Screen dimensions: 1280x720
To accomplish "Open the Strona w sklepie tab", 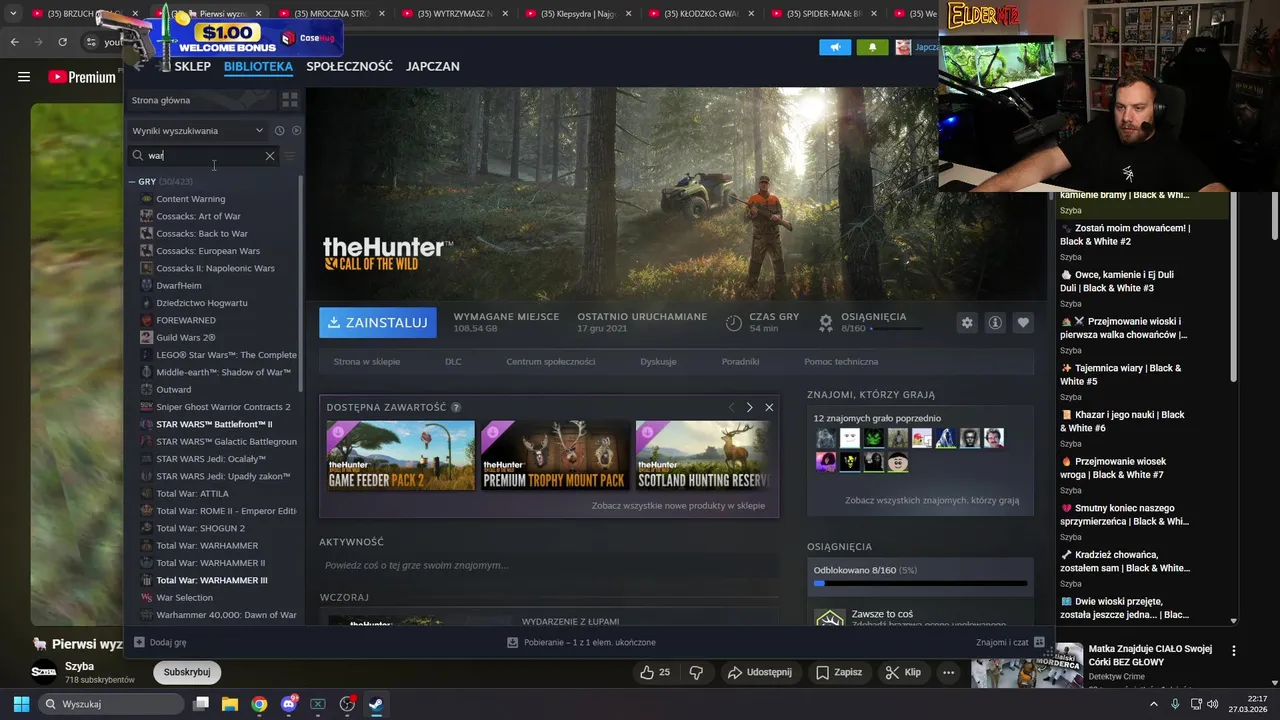I will 366,362.
